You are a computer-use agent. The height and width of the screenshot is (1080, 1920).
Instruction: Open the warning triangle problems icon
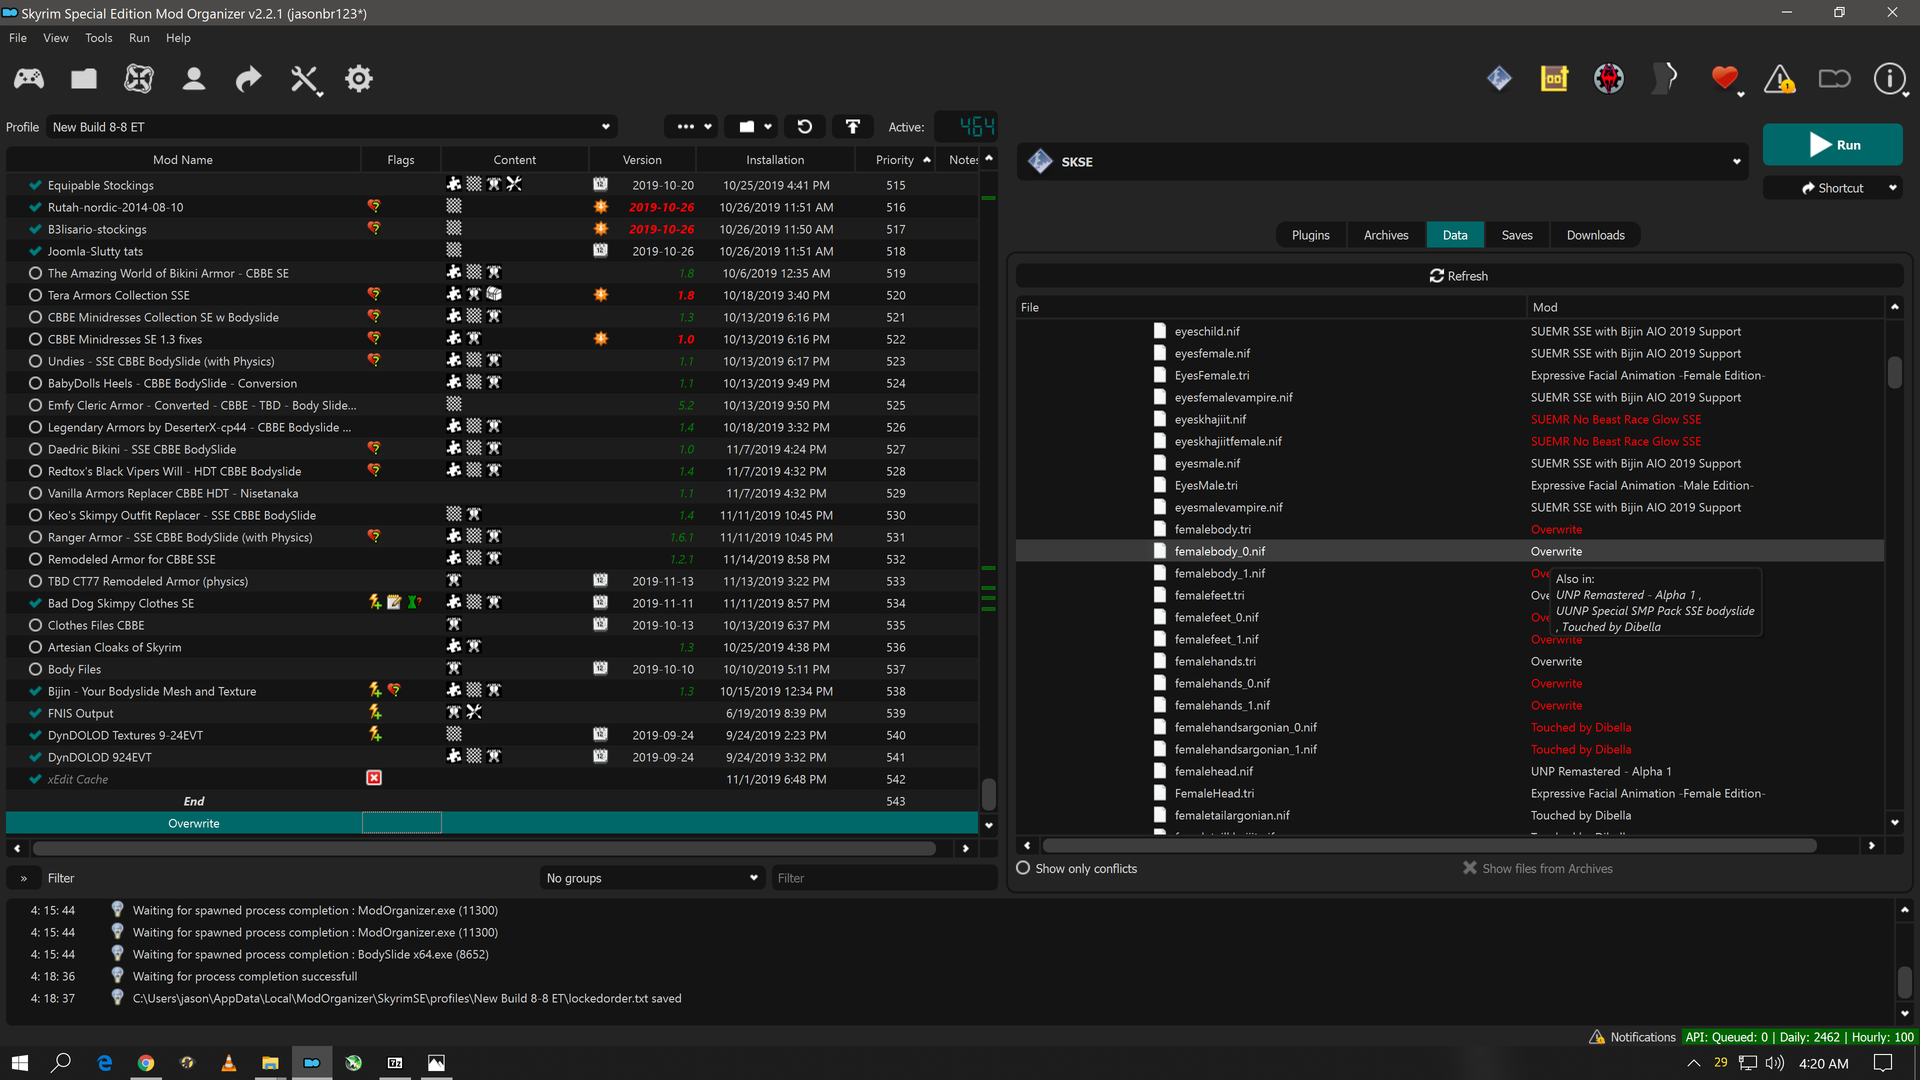pyautogui.click(x=1779, y=79)
